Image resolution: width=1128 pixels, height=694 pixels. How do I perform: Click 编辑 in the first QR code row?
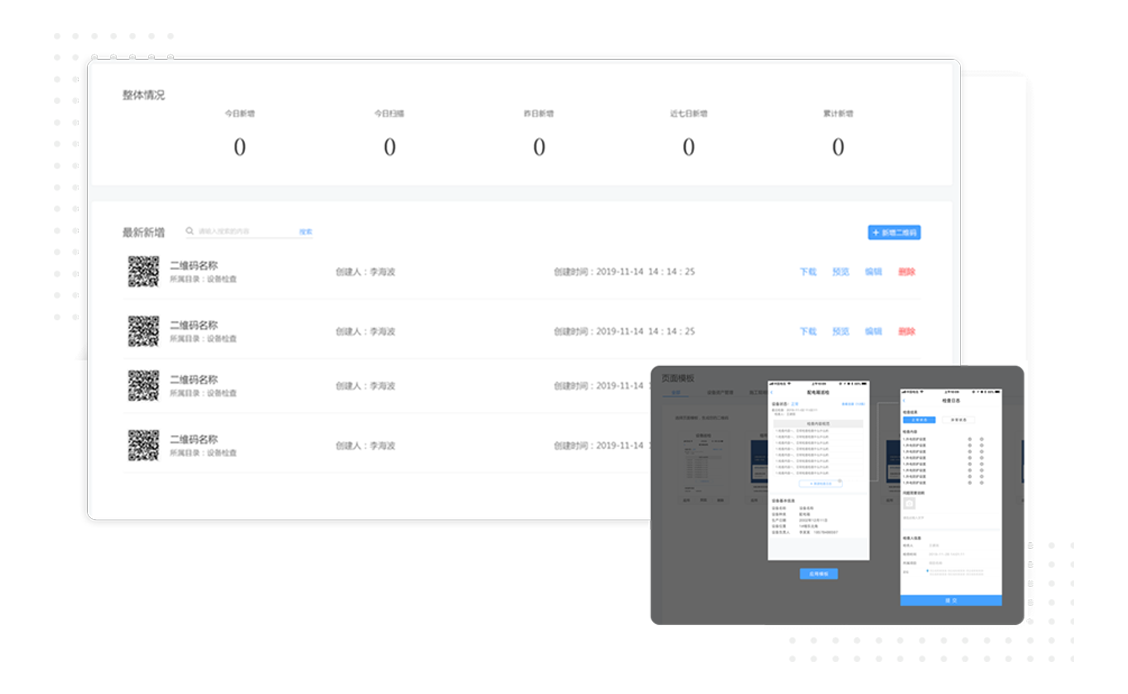coord(873,272)
